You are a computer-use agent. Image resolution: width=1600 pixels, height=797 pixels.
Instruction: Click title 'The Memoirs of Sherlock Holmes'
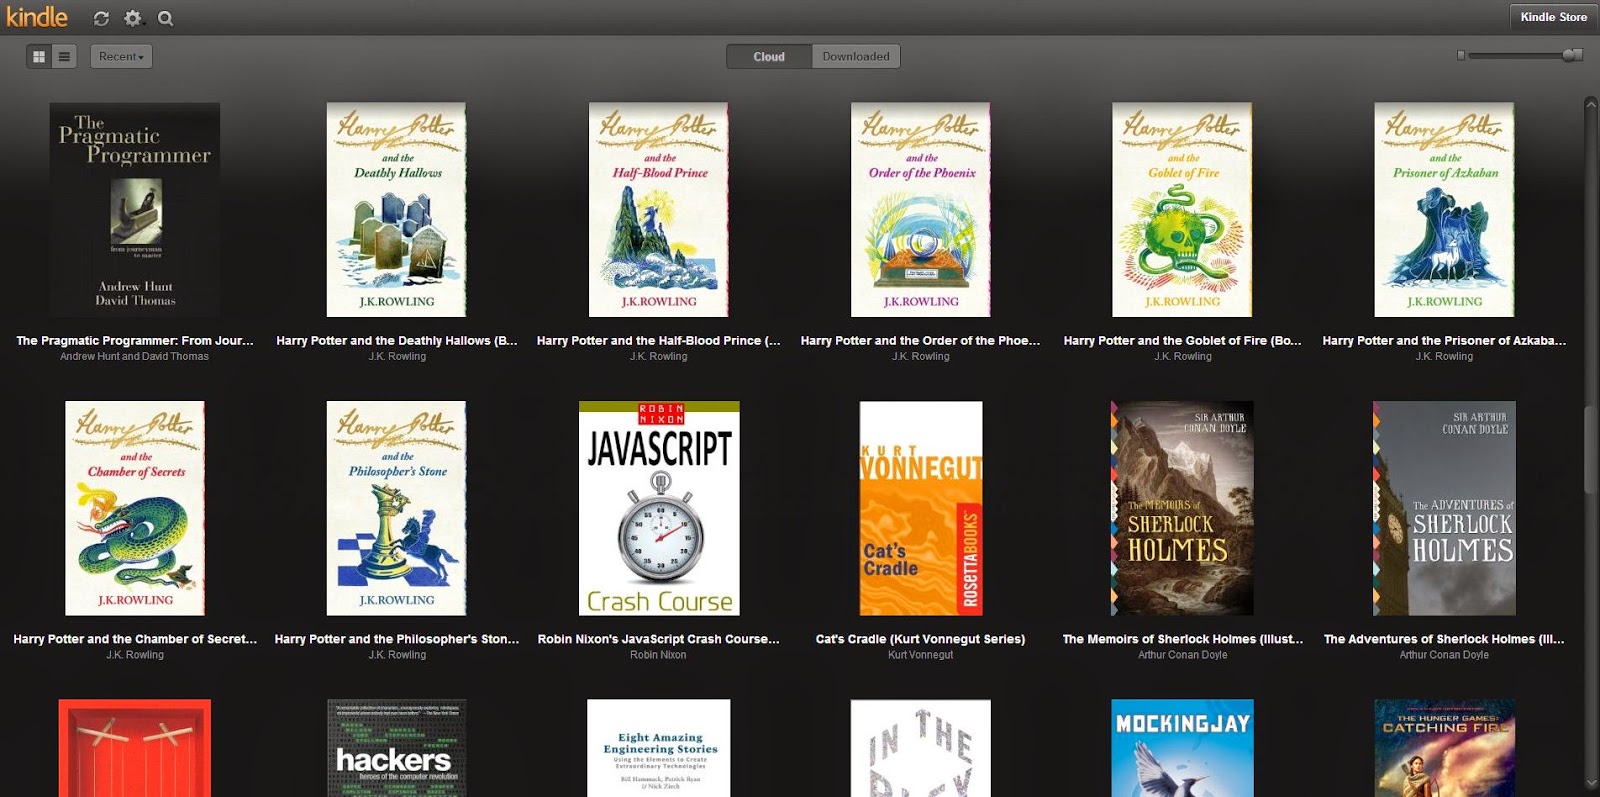1183,639
